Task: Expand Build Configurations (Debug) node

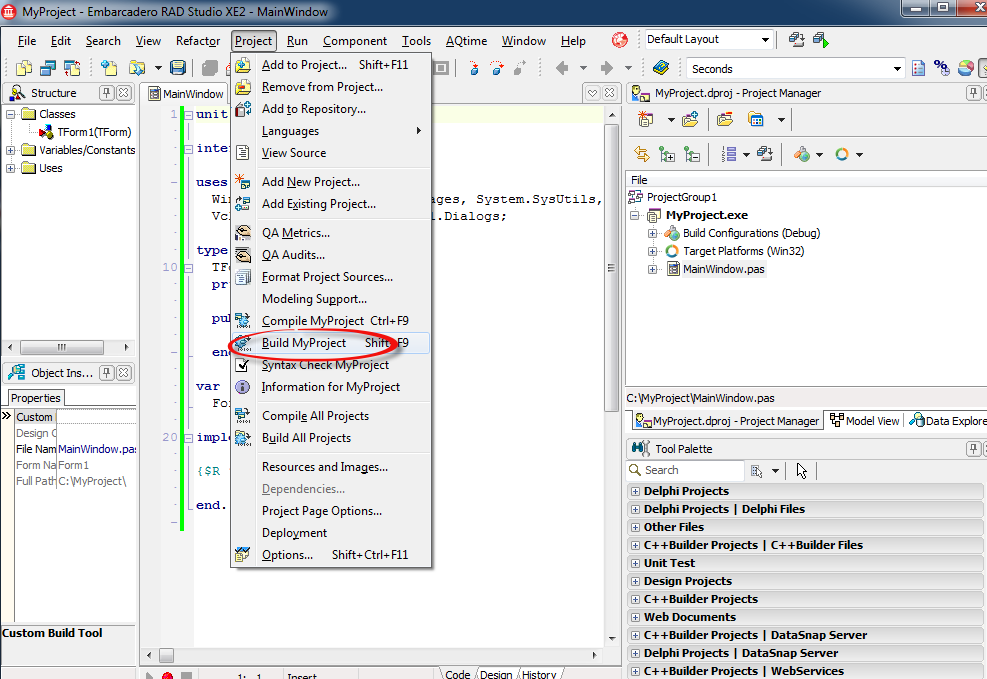Action: 653,233
